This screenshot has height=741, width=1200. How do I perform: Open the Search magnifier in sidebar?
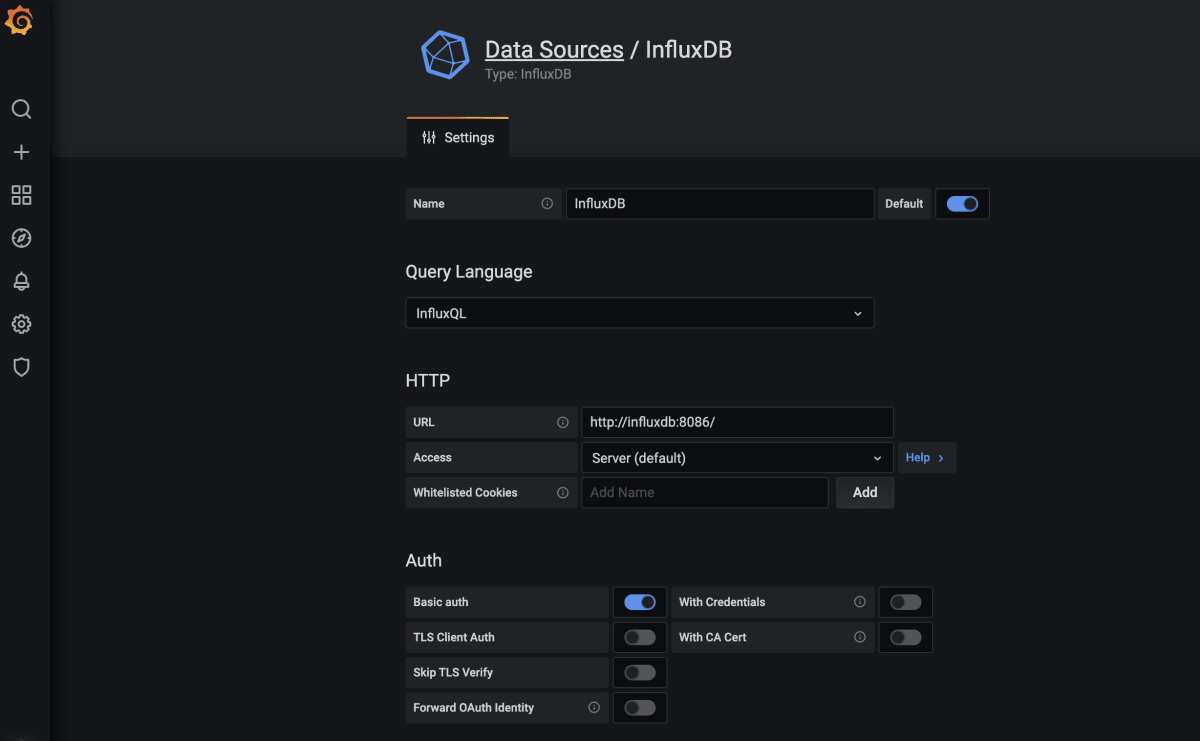click(21, 109)
